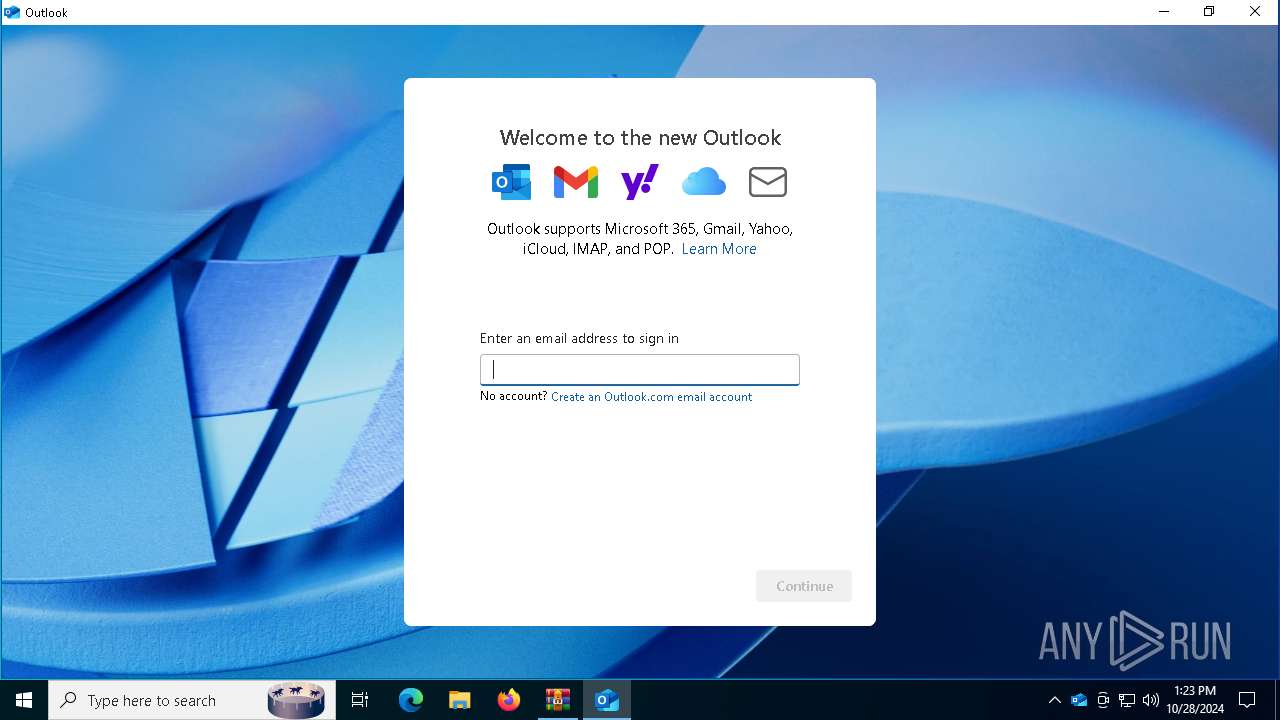Viewport: 1280px width, 720px height.
Task: Click the Outlook title bar app icon
Action: point(12,12)
